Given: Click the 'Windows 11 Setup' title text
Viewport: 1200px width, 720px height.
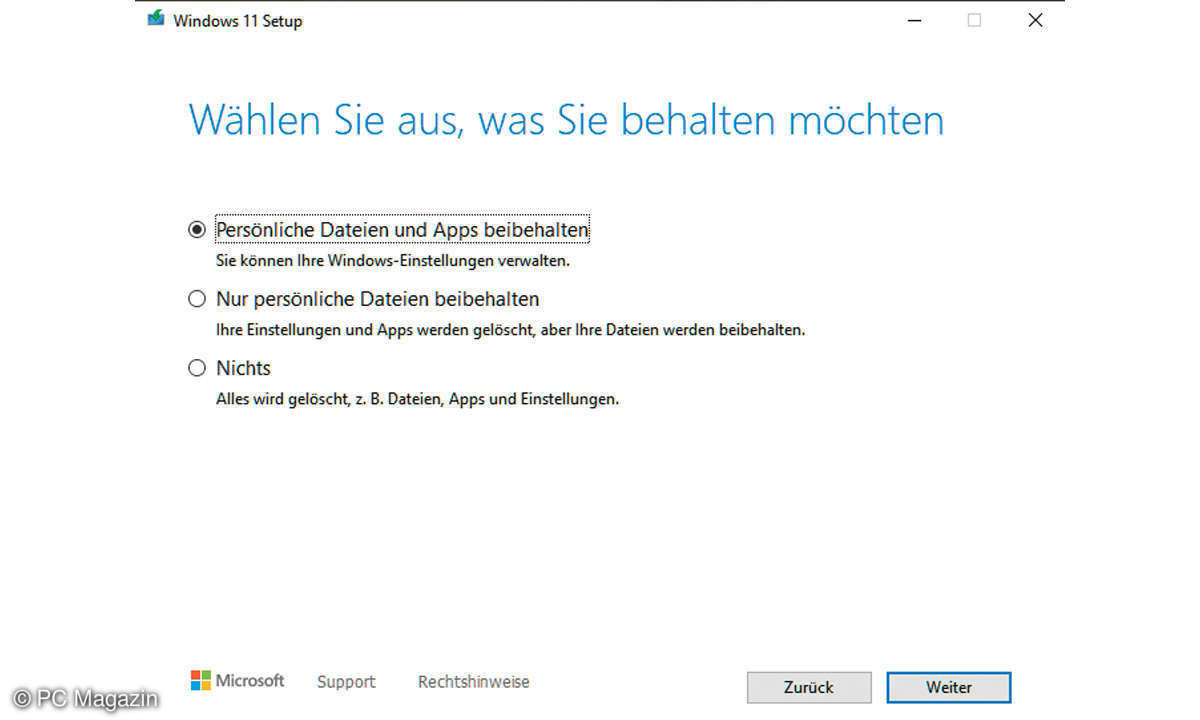Looking at the screenshot, I should [237, 20].
